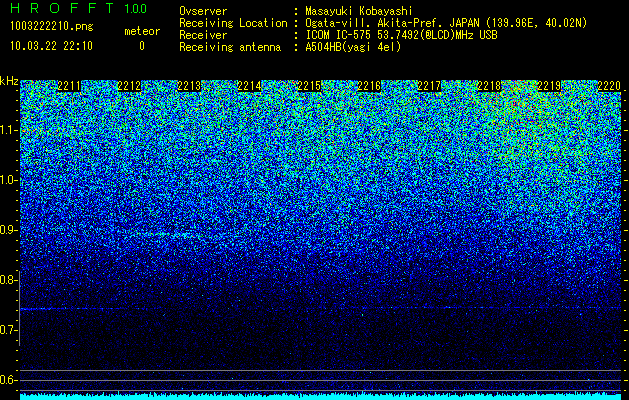The width and height of the screenshot is (629, 400).
Task: Click the Ovserver field label
Action: click(x=203, y=11)
